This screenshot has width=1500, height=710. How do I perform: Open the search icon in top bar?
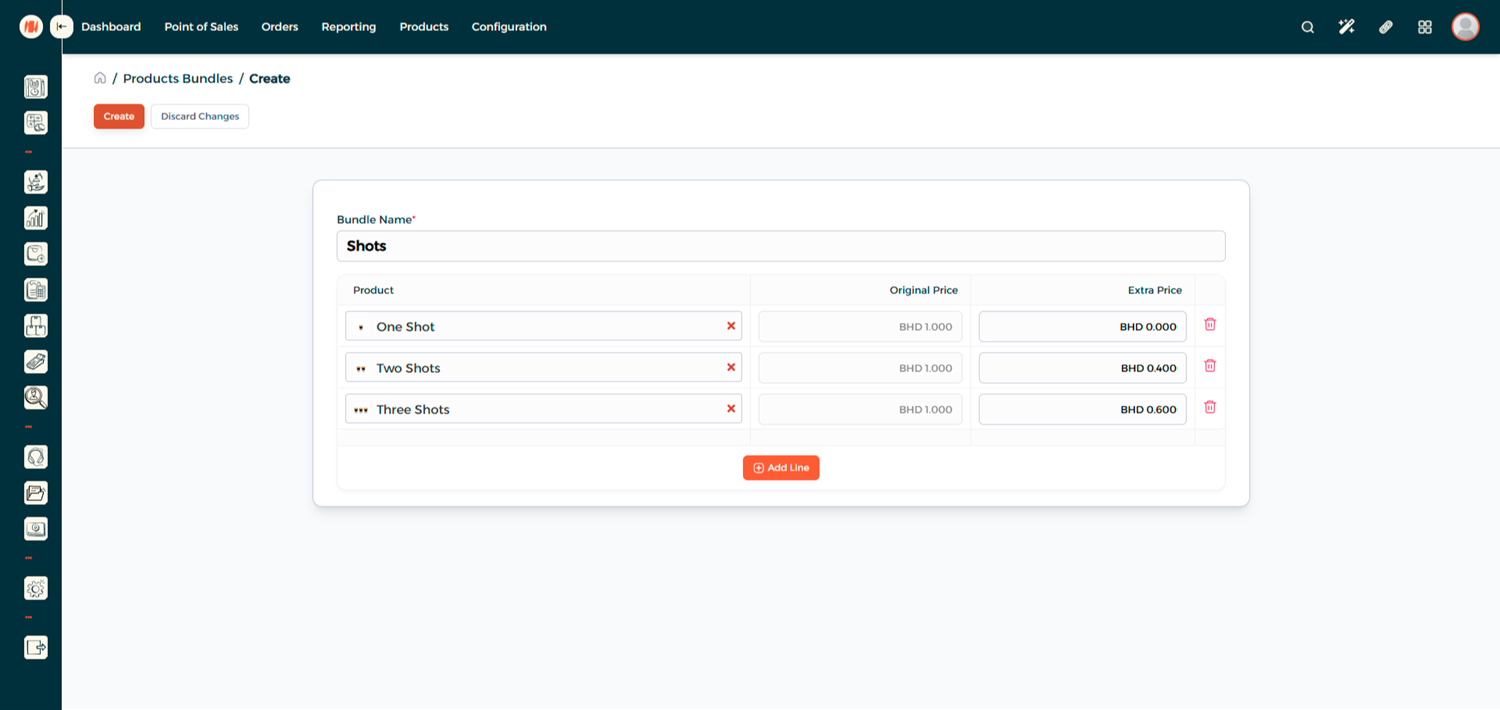1307,27
